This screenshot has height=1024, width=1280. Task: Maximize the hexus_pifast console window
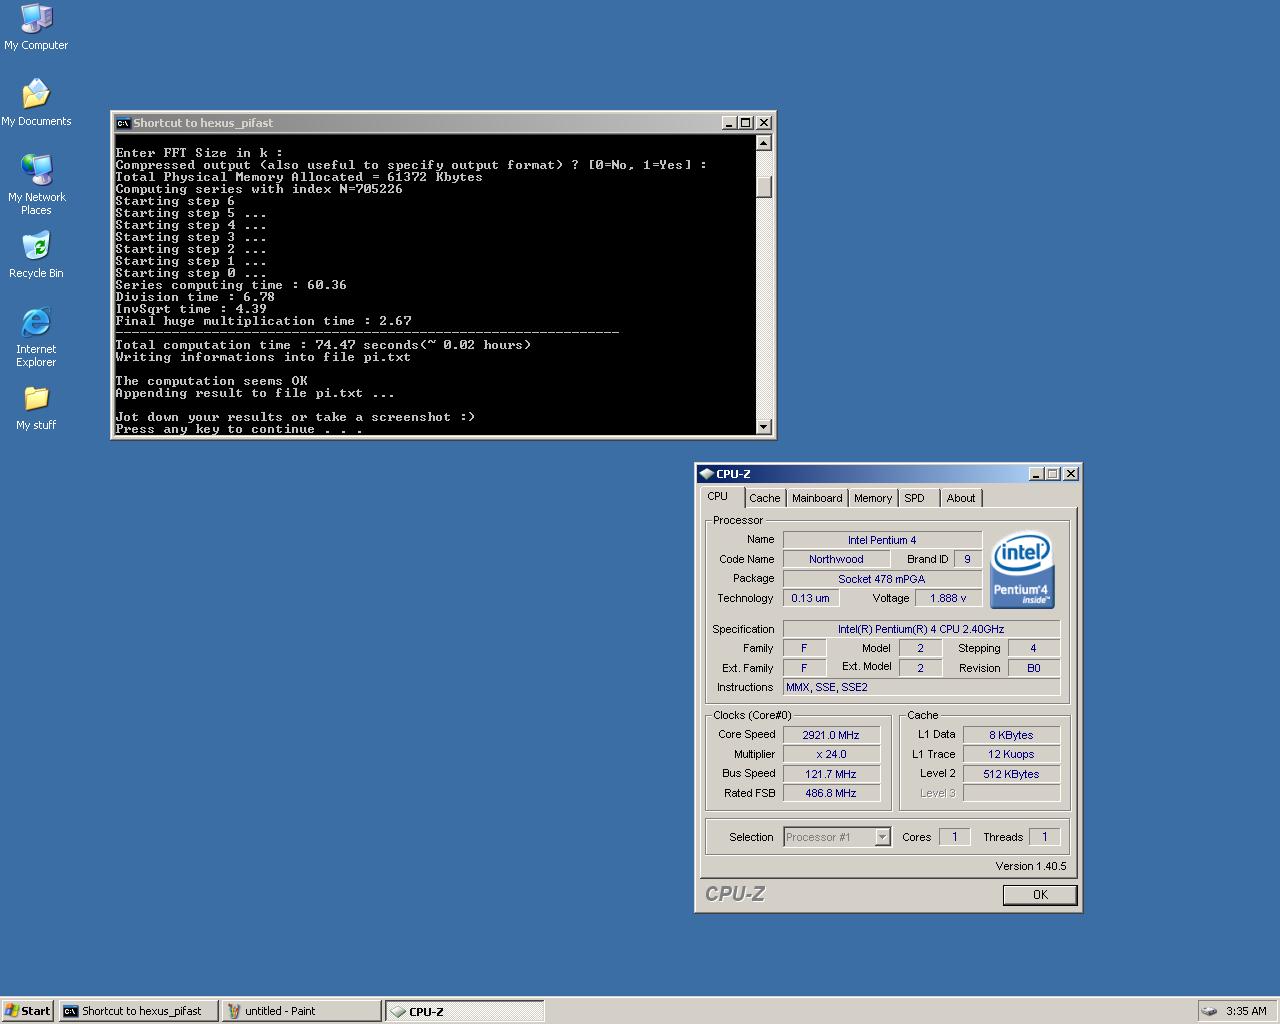click(x=745, y=123)
